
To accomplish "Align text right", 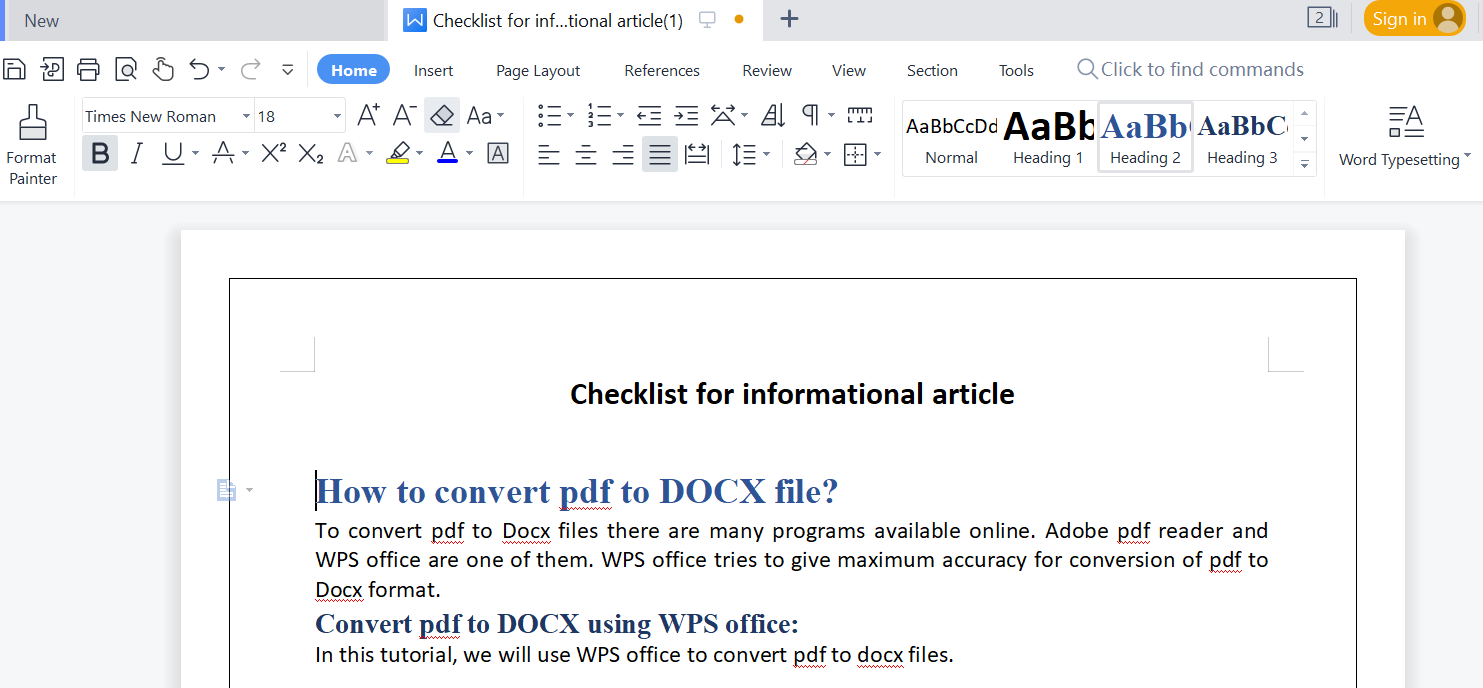I will click(623, 154).
